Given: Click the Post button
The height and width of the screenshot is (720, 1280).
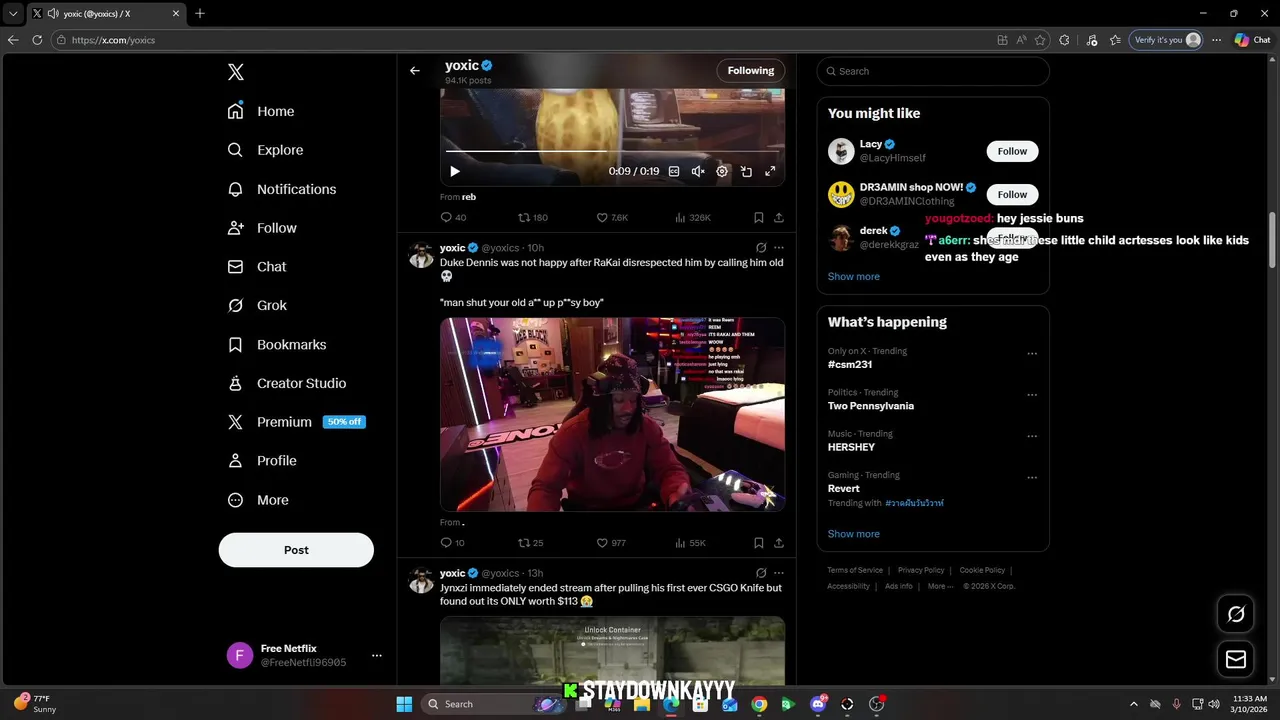Looking at the screenshot, I should [x=296, y=550].
